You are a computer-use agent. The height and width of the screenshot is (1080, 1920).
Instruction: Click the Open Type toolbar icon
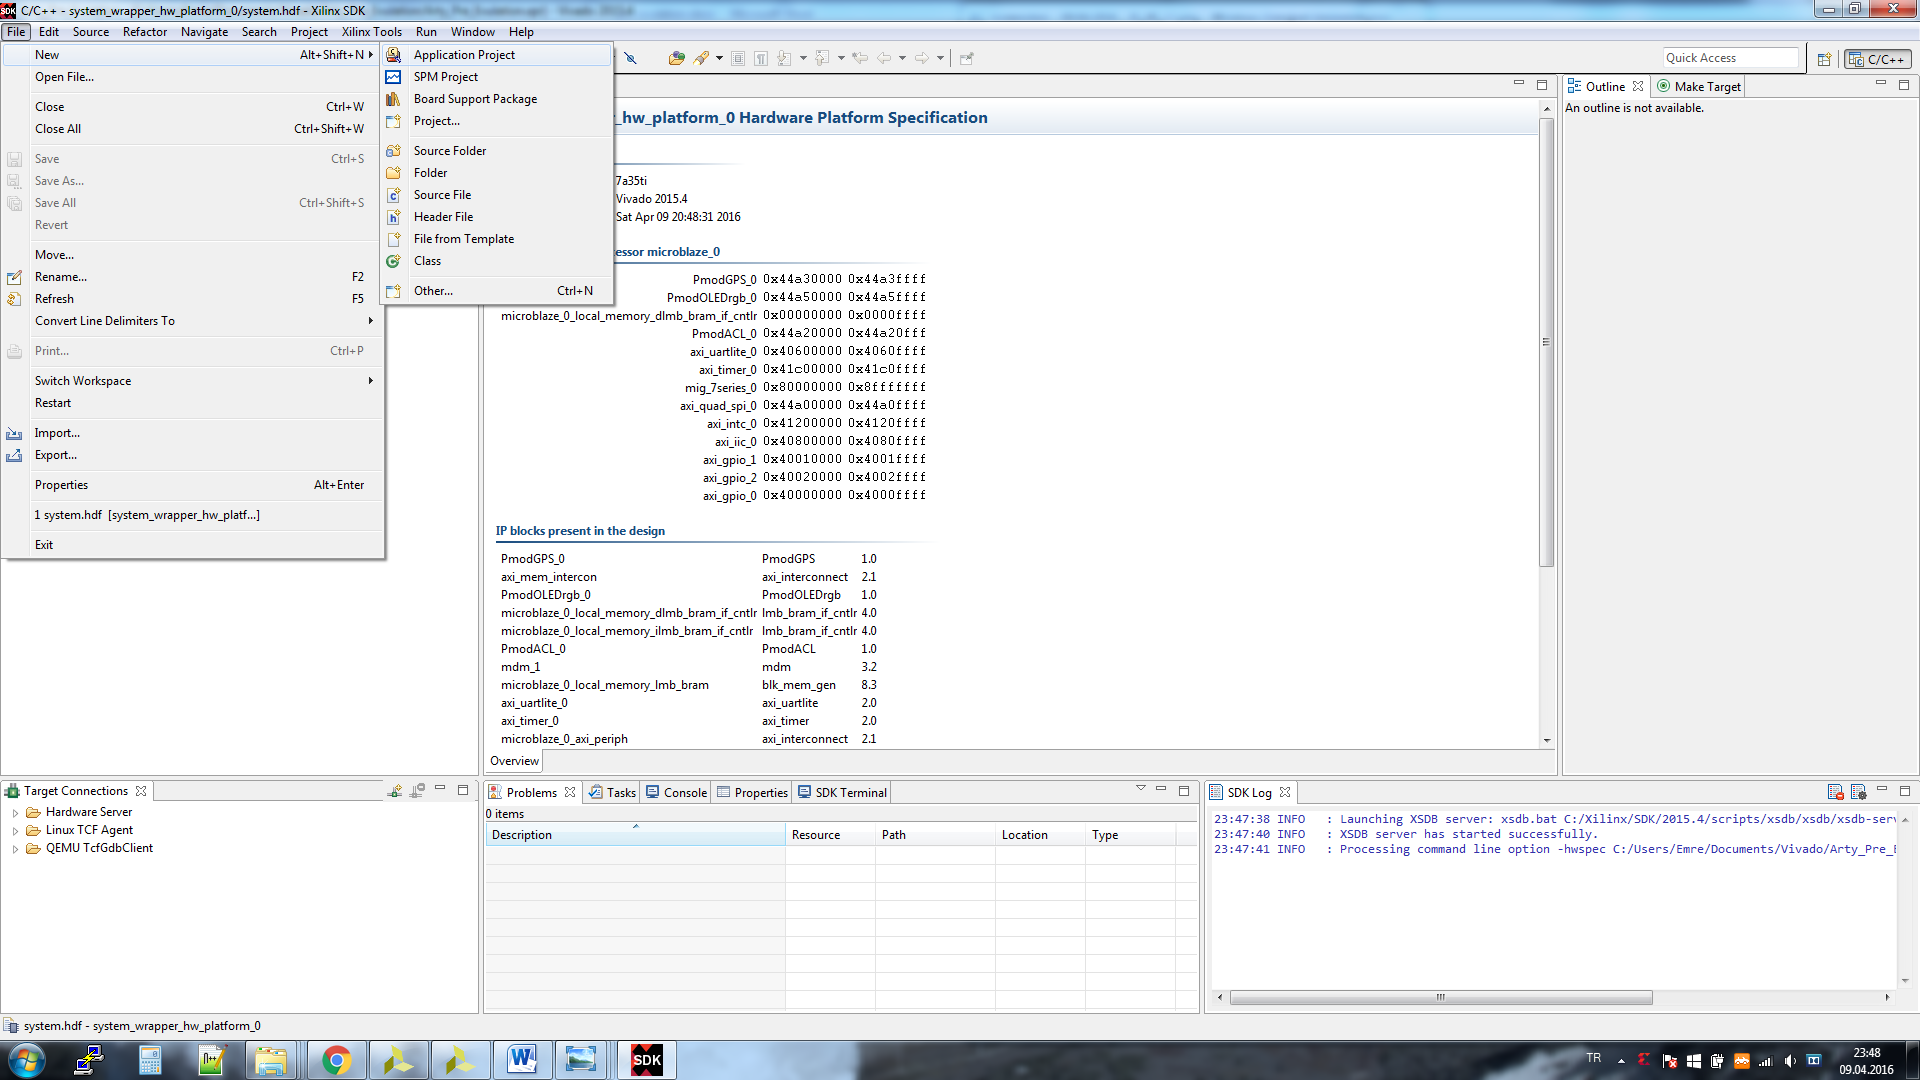(677, 58)
